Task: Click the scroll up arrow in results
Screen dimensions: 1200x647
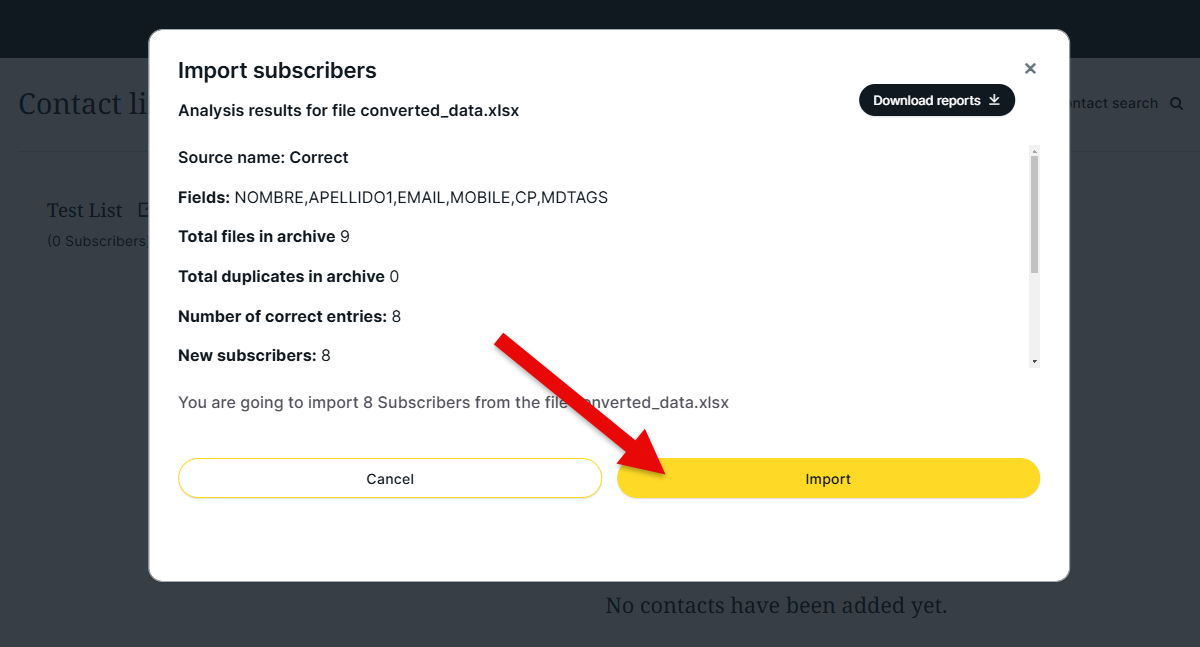Action: coord(1034,151)
